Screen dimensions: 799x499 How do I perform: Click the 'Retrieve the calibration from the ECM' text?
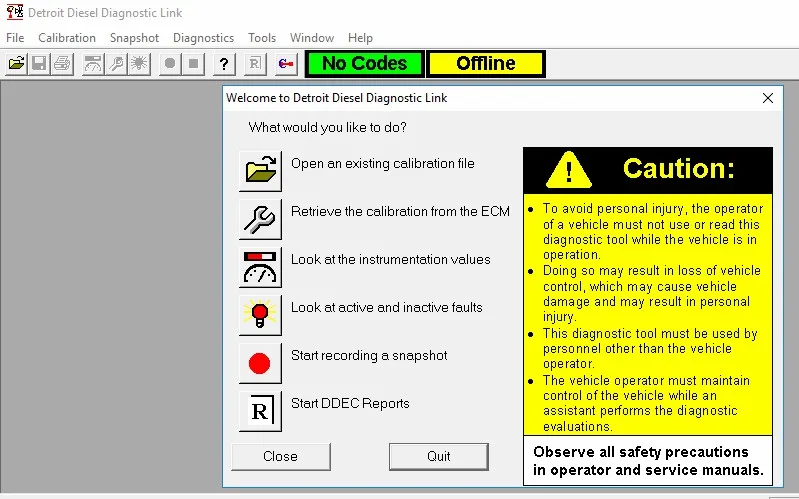coord(401,212)
